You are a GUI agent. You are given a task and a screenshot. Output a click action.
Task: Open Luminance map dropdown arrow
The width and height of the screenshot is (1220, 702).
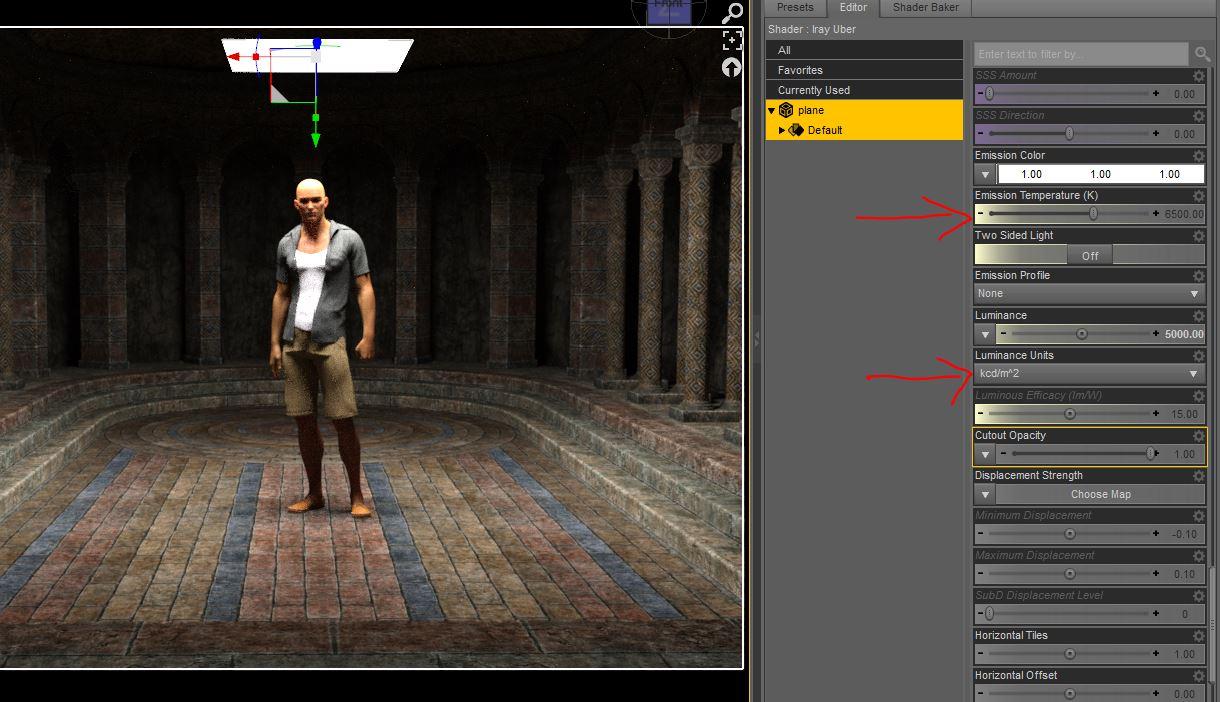985,334
